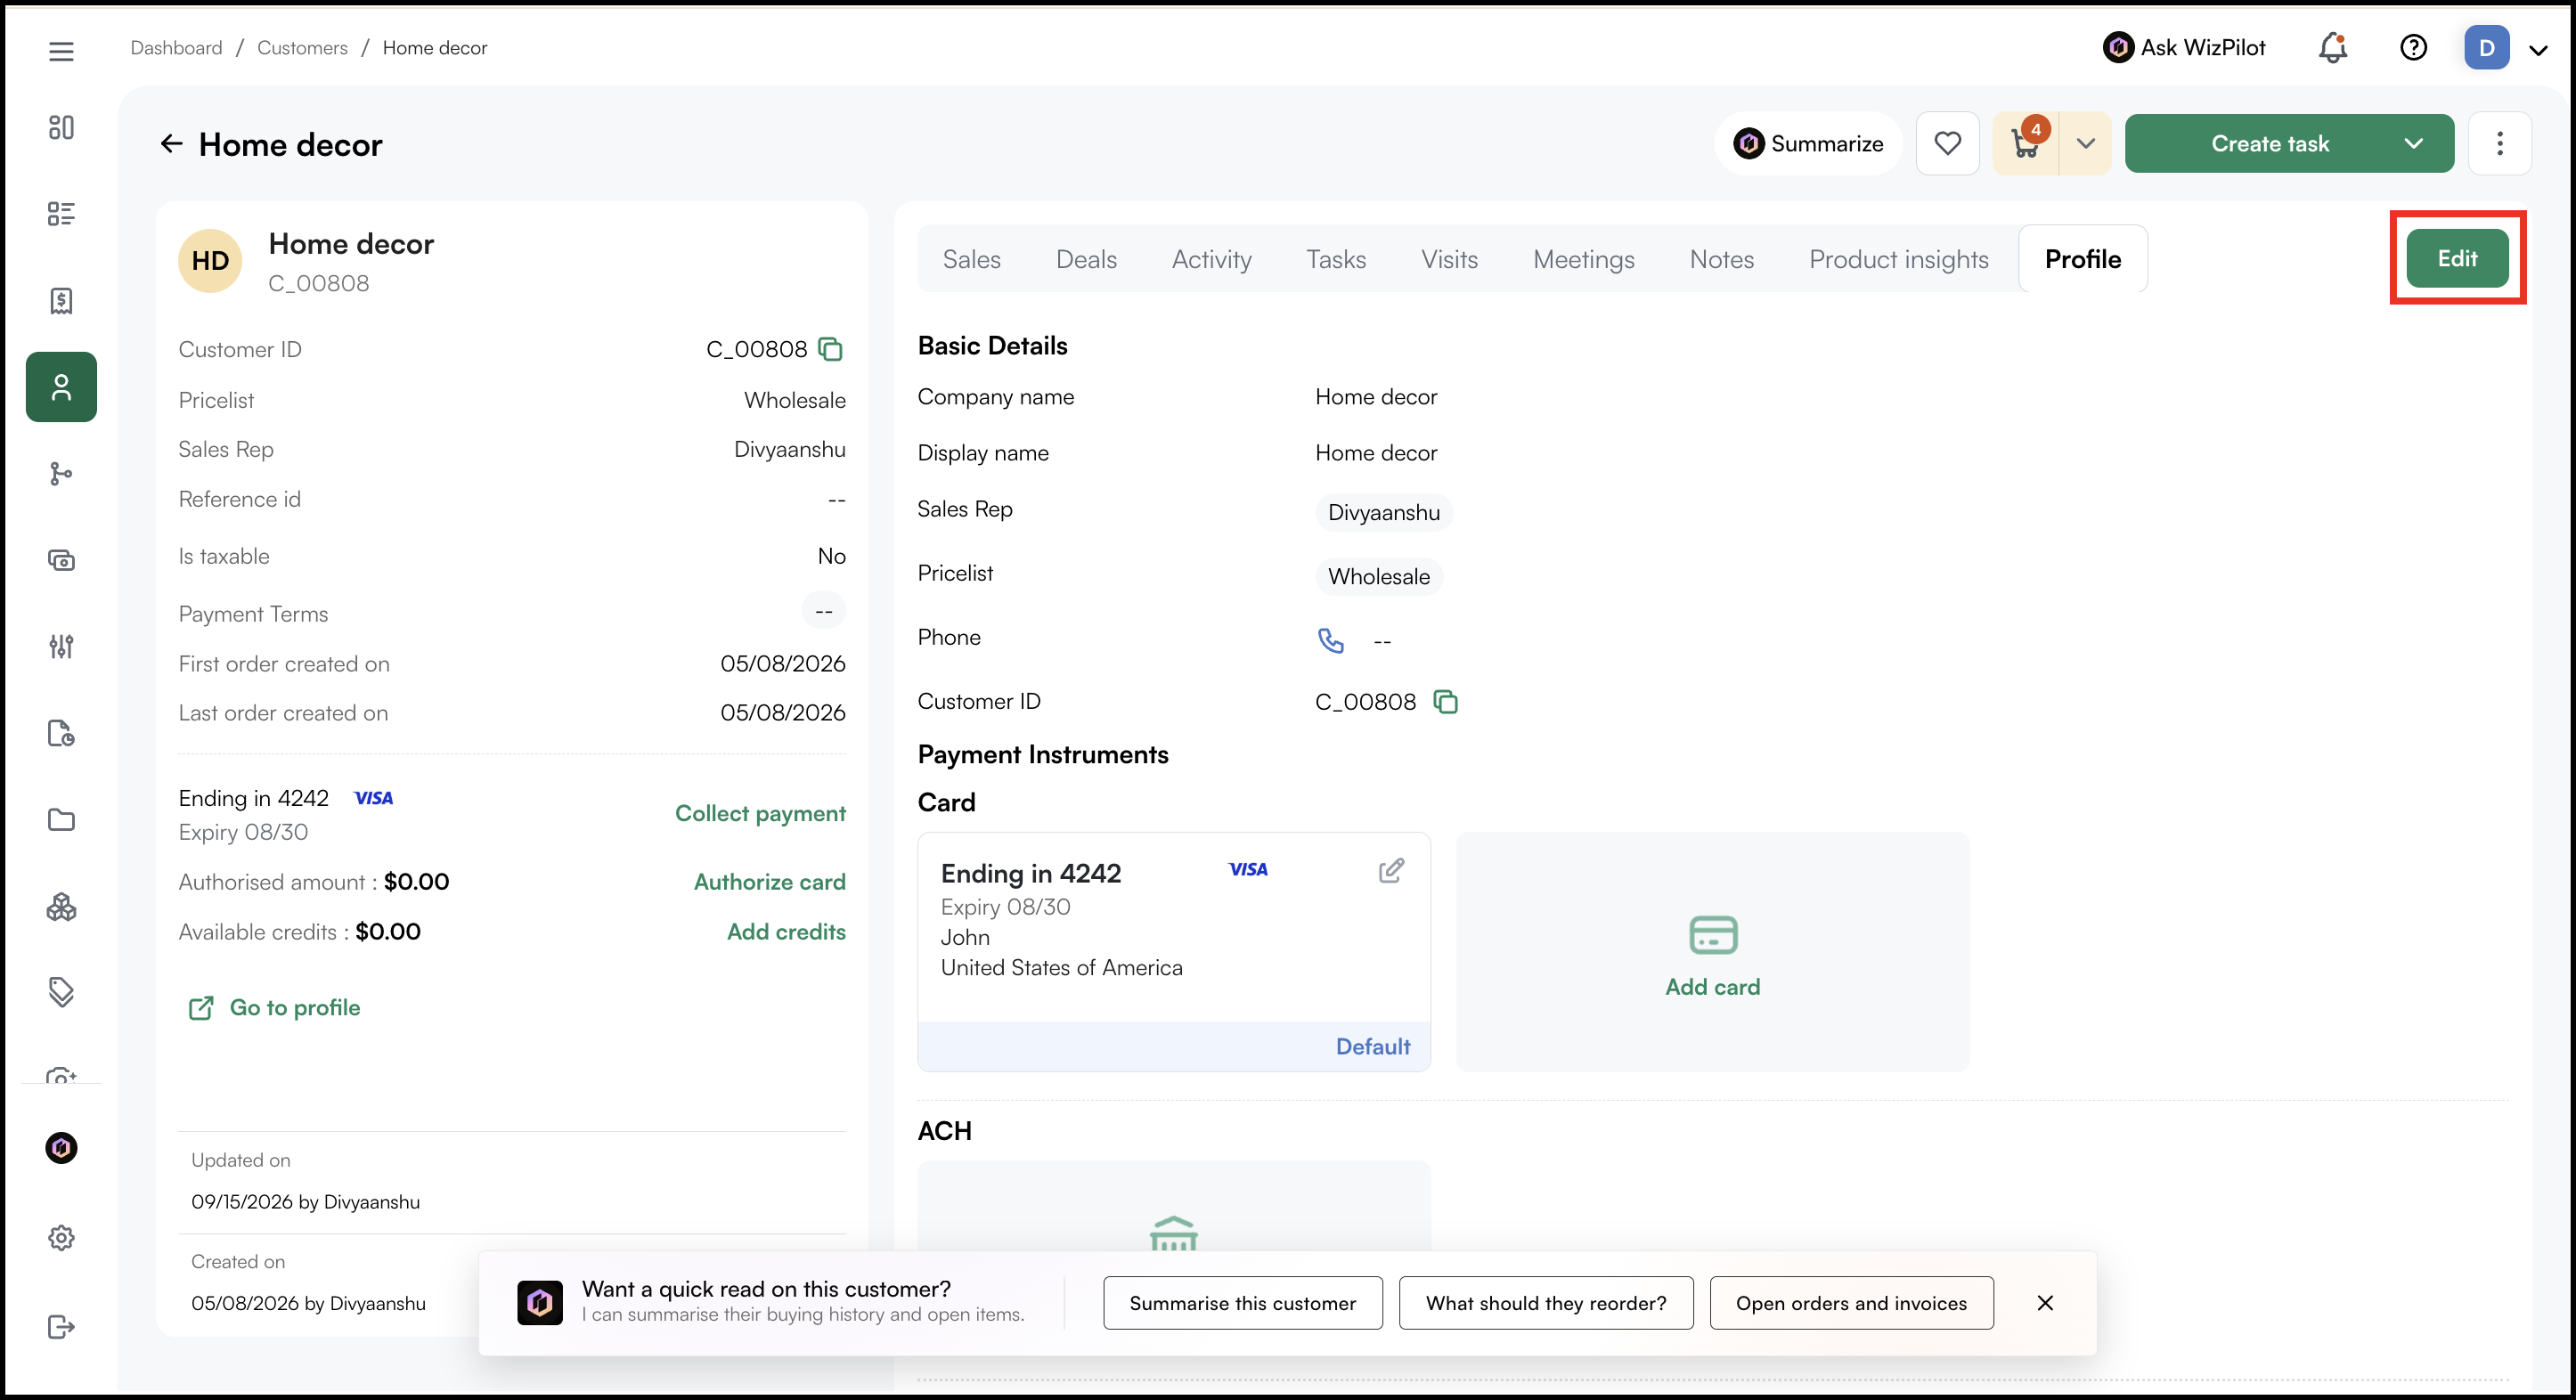Screen dimensions: 2576x1400
Task: Copy Customer ID in Basic Details
Action: pos(1445,702)
